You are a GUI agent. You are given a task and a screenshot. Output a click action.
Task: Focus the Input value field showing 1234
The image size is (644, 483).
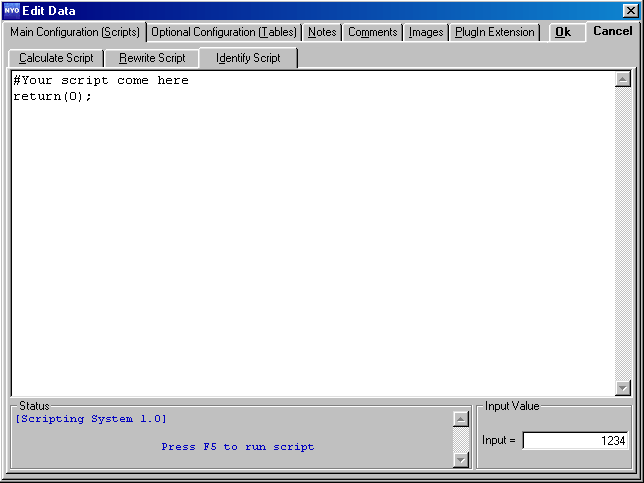pos(575,440)
